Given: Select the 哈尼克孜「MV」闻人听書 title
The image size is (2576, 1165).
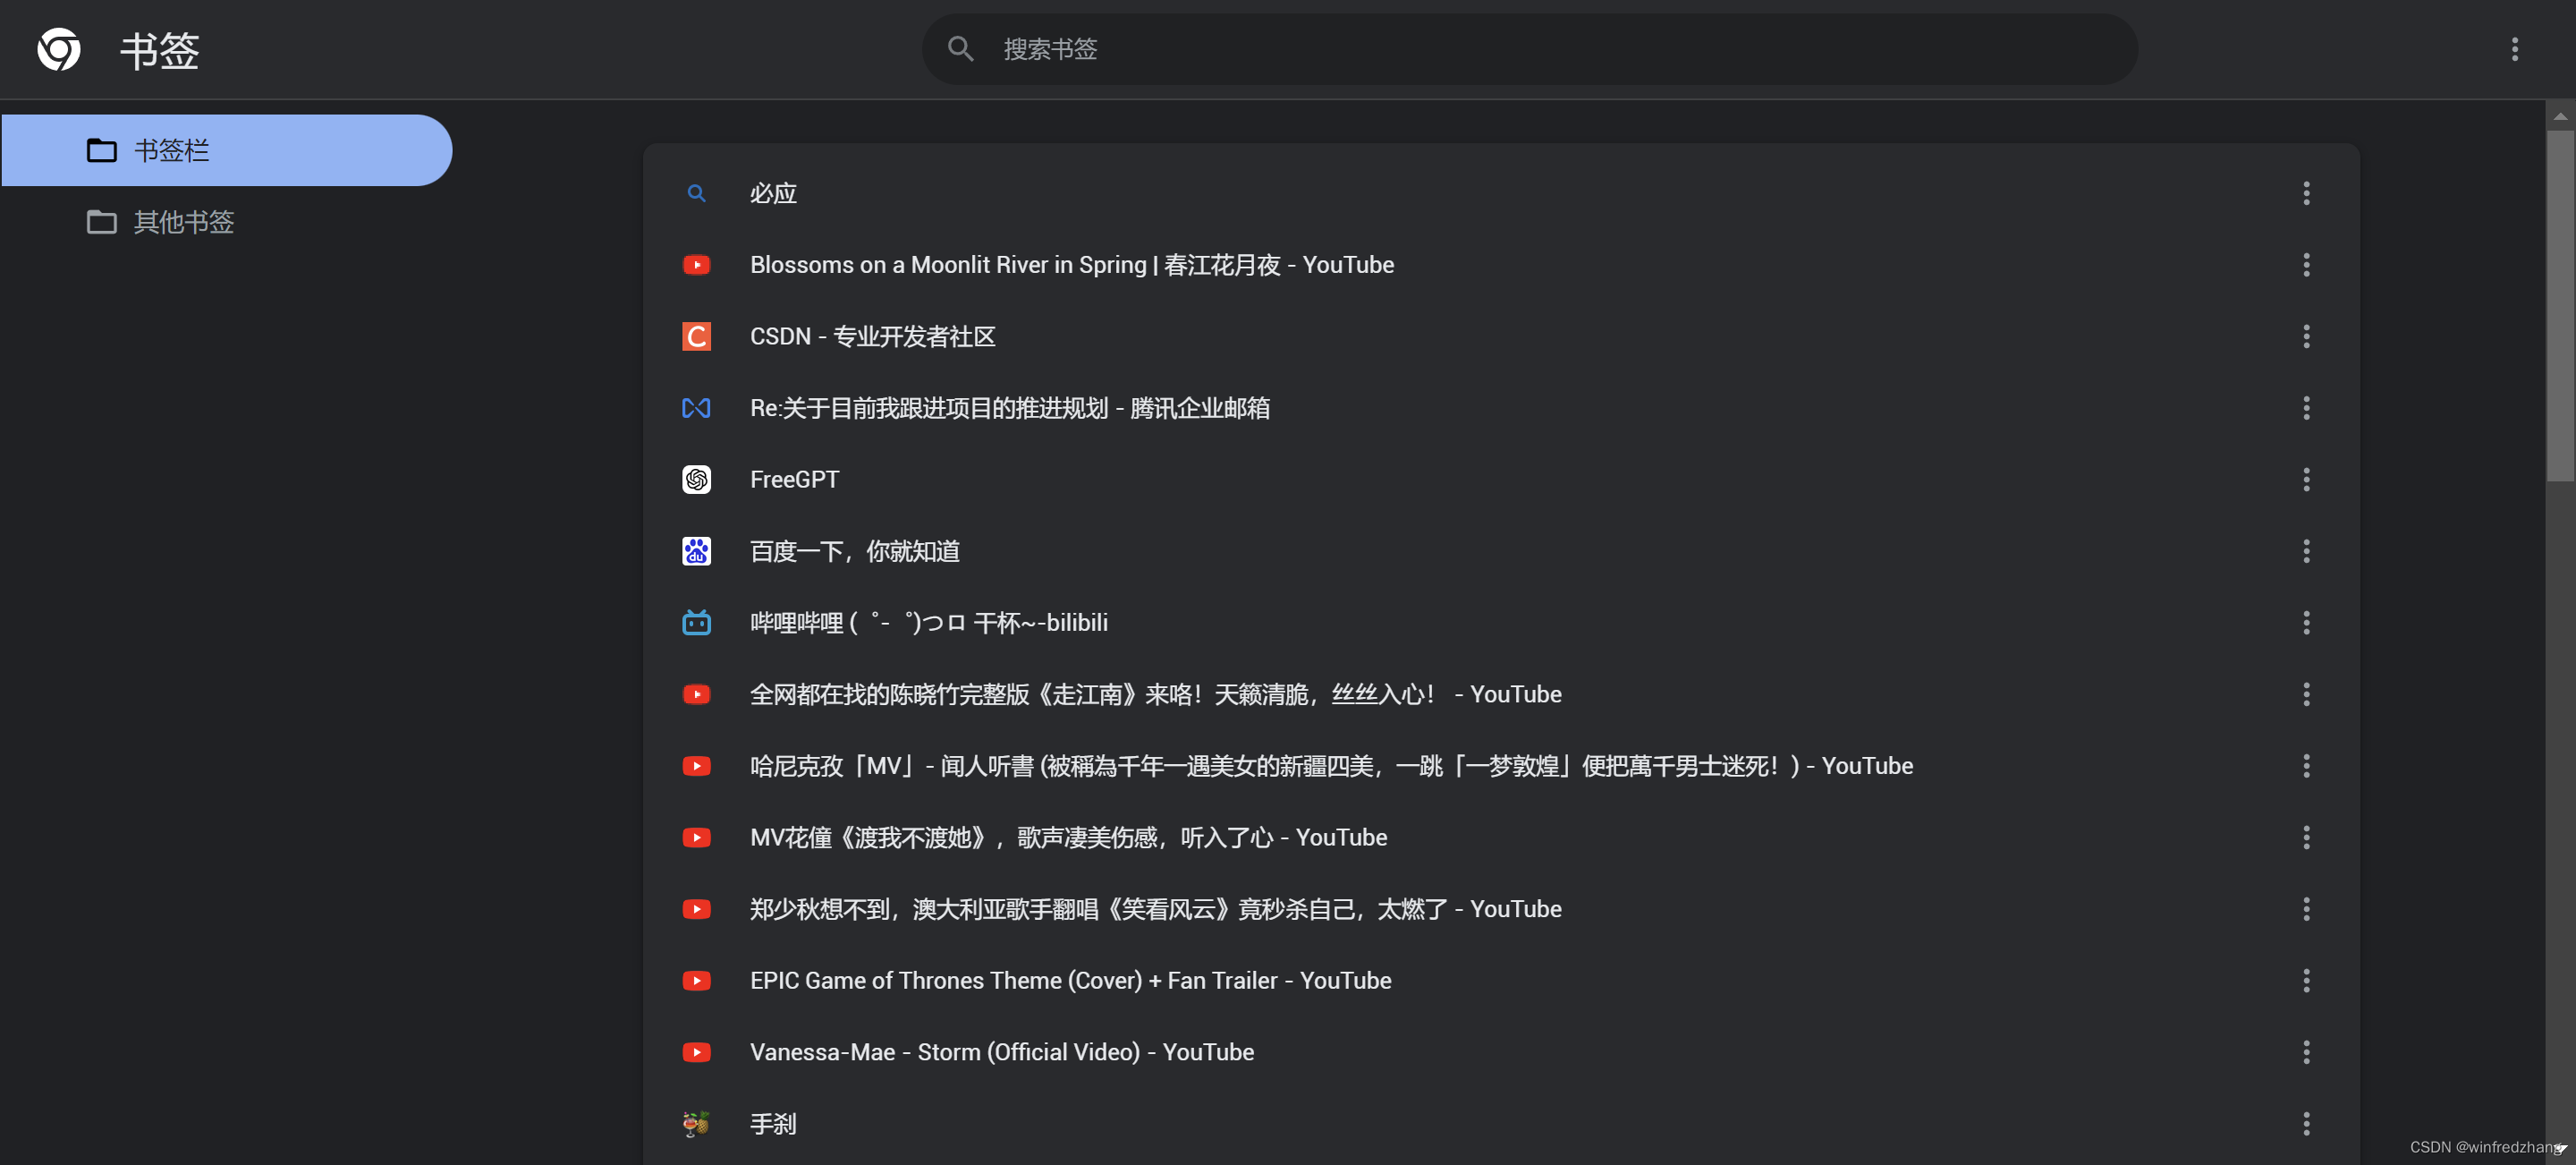Looking at the screenshot, I should coord(1332,766).
